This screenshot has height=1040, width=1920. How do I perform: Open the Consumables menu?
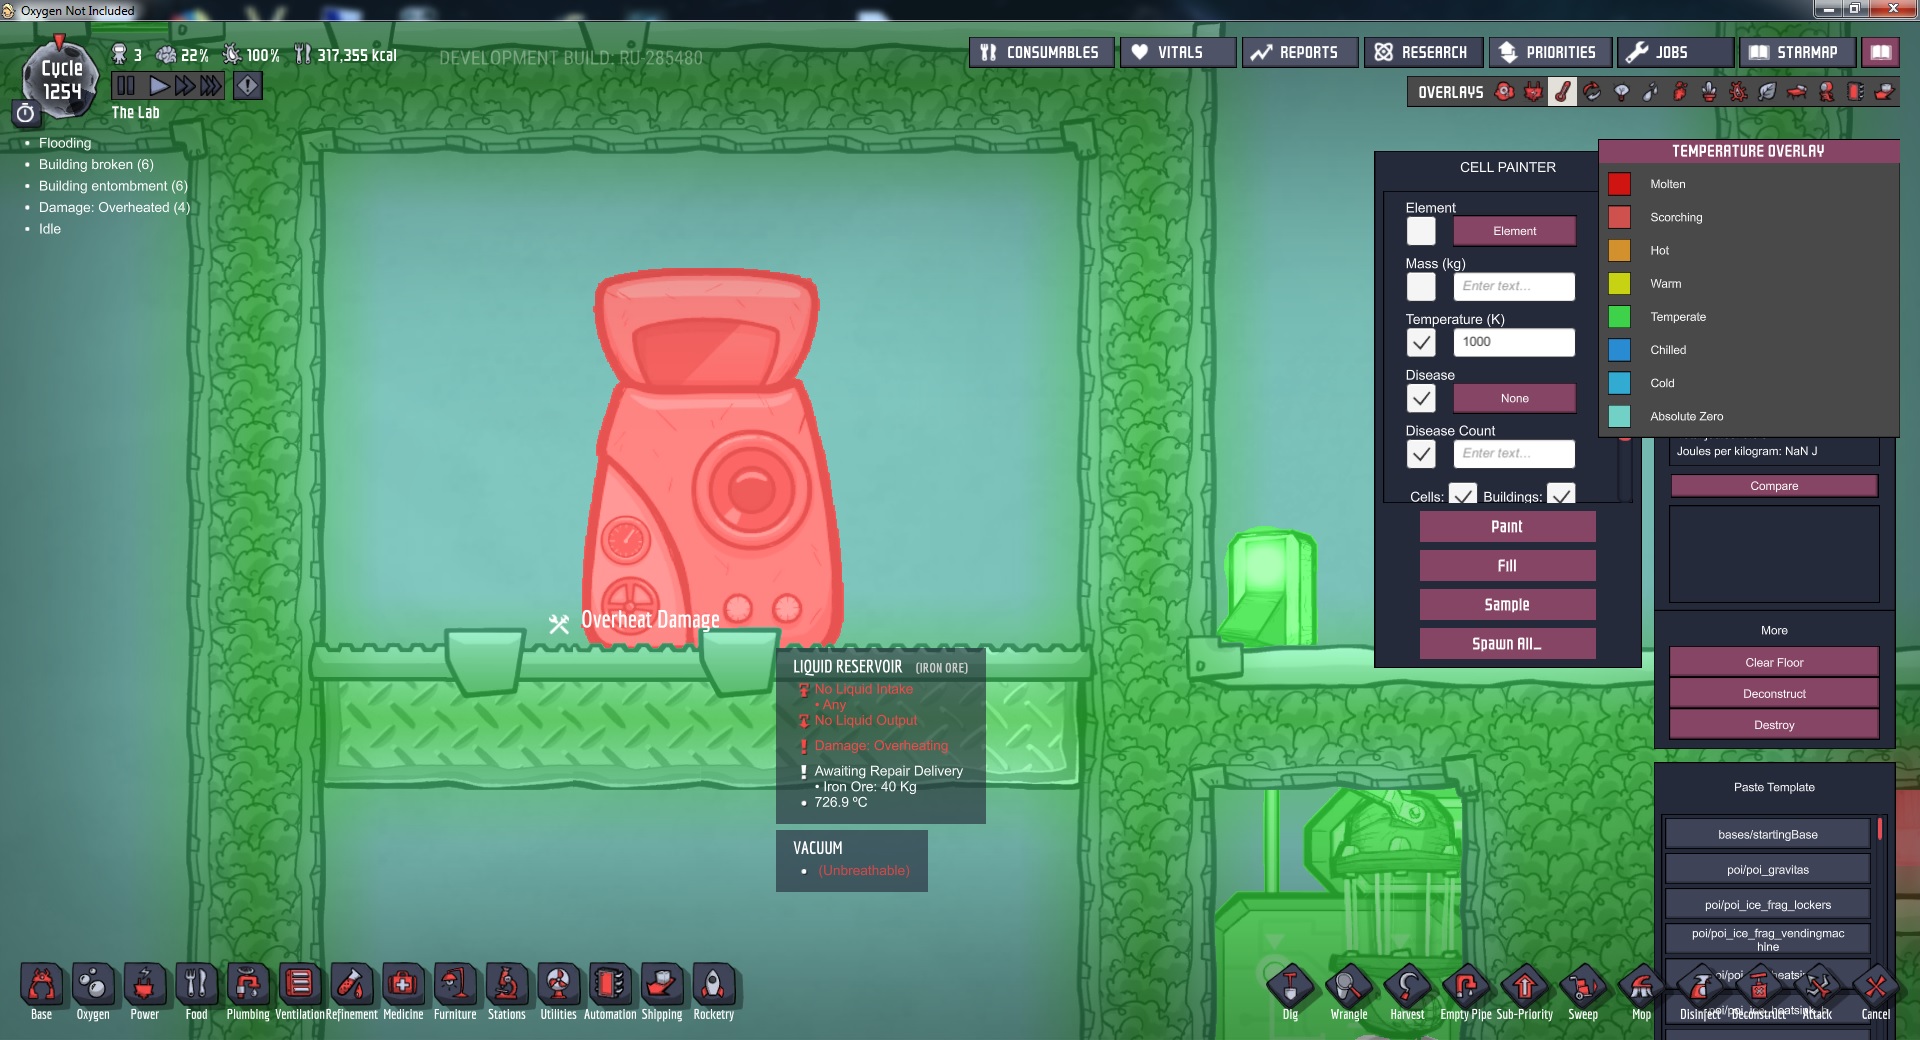pos(1041,52)
